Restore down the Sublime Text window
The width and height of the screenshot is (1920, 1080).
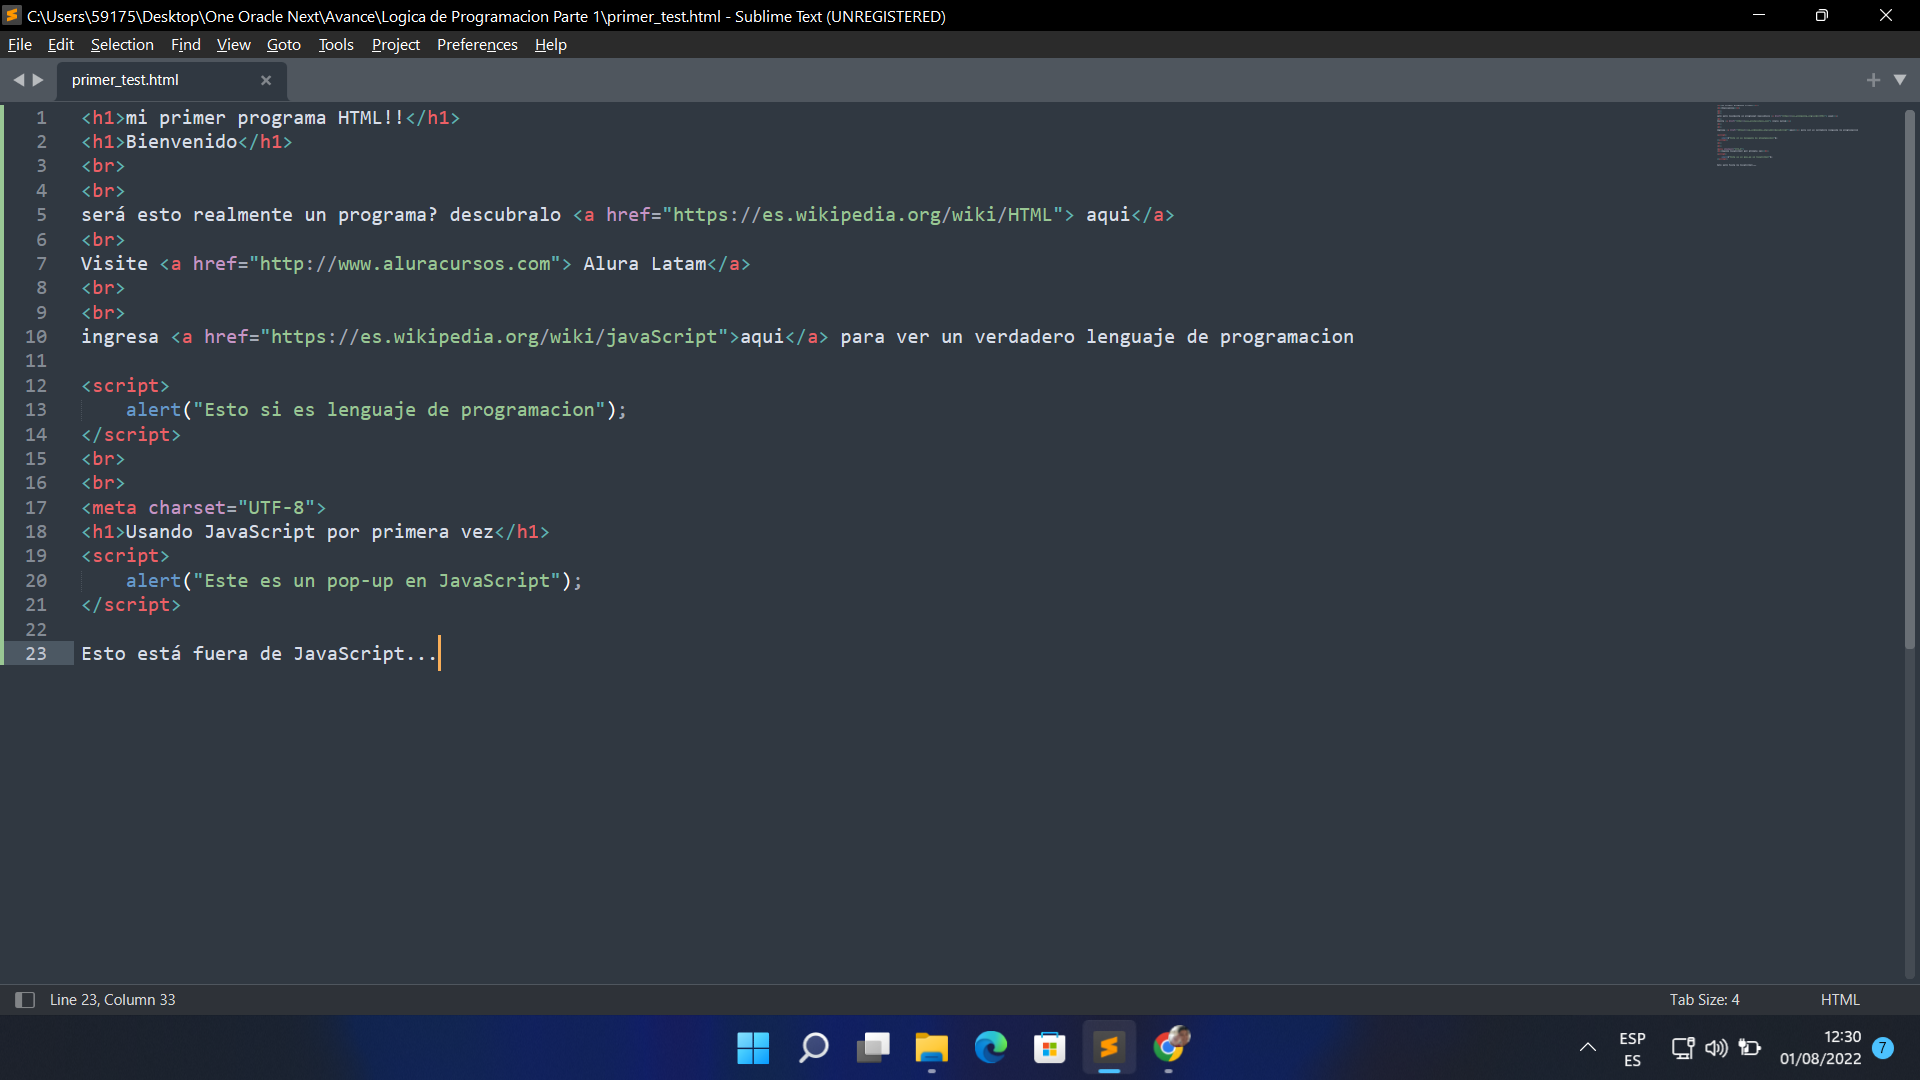tap(1822, 15)
